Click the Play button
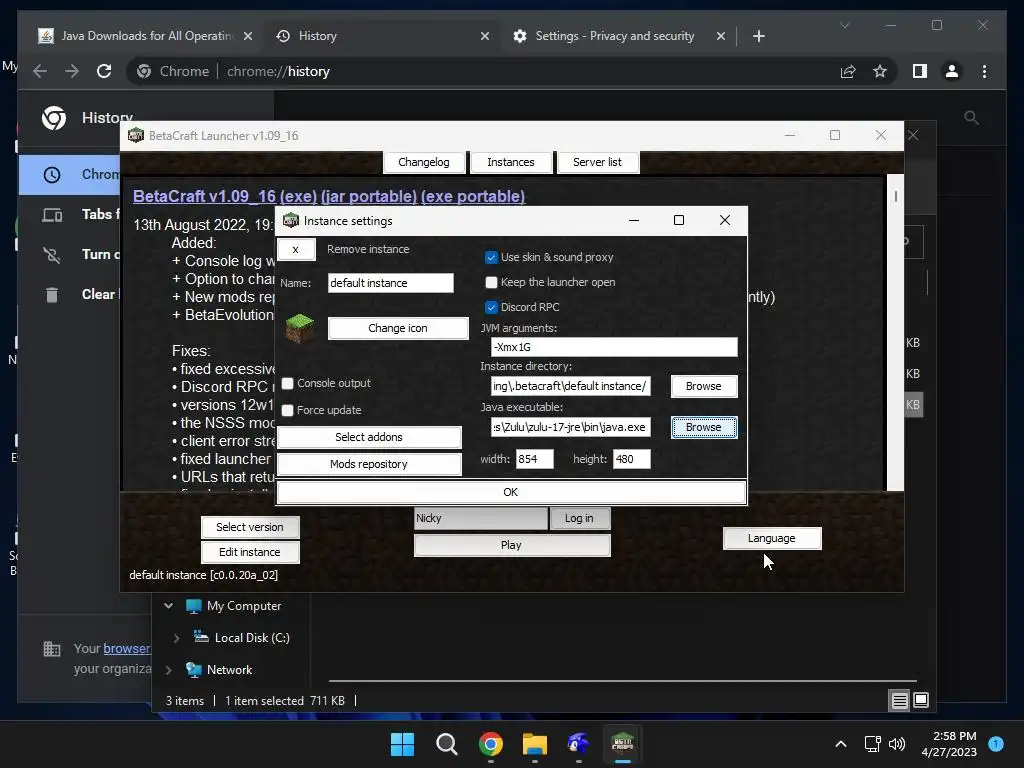The image size is (1024, 768). [x=511, y=545]
